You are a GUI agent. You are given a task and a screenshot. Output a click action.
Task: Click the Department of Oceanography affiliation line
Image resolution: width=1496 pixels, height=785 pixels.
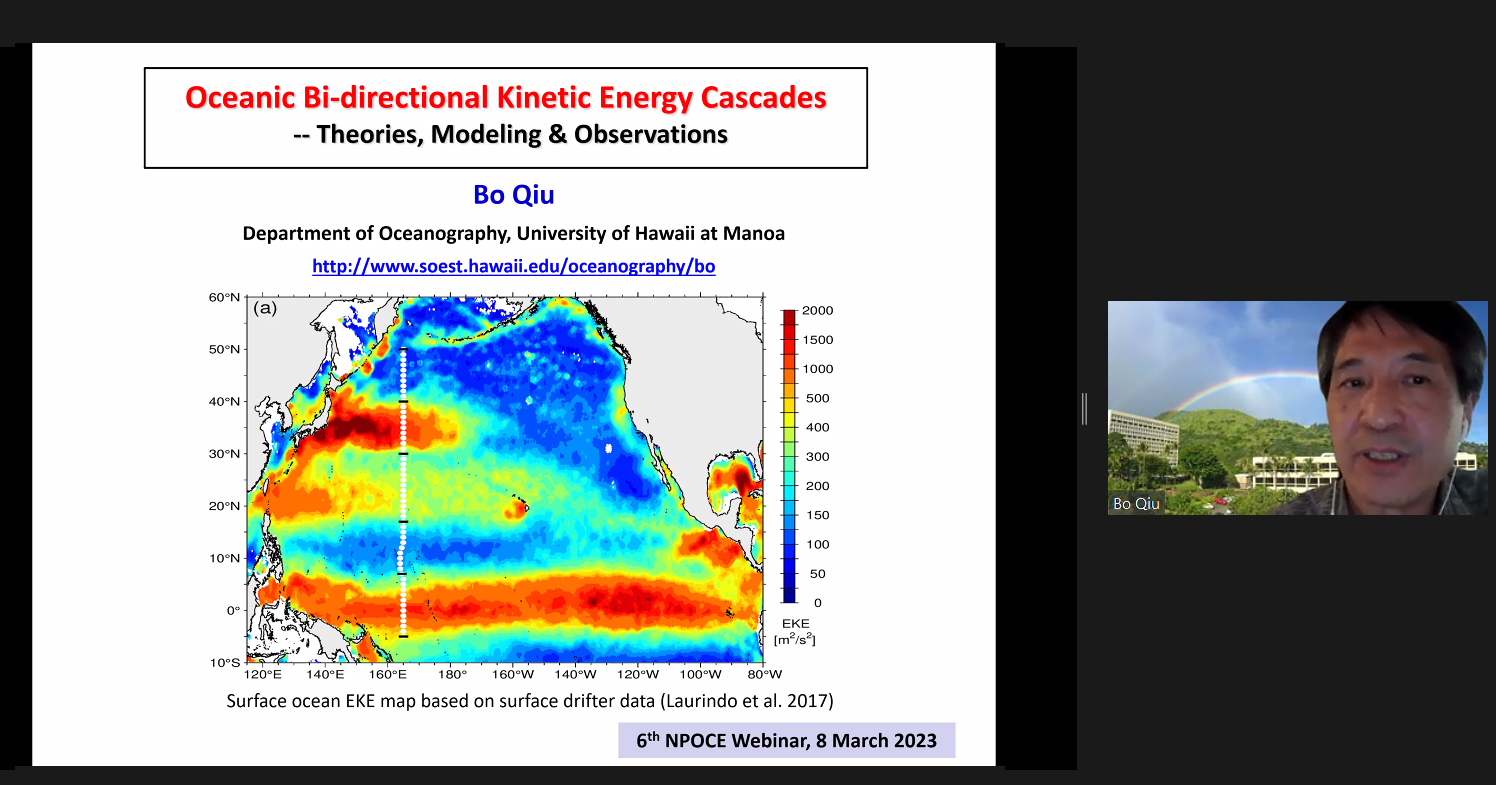pyautogui.click(x=513, y=233)
